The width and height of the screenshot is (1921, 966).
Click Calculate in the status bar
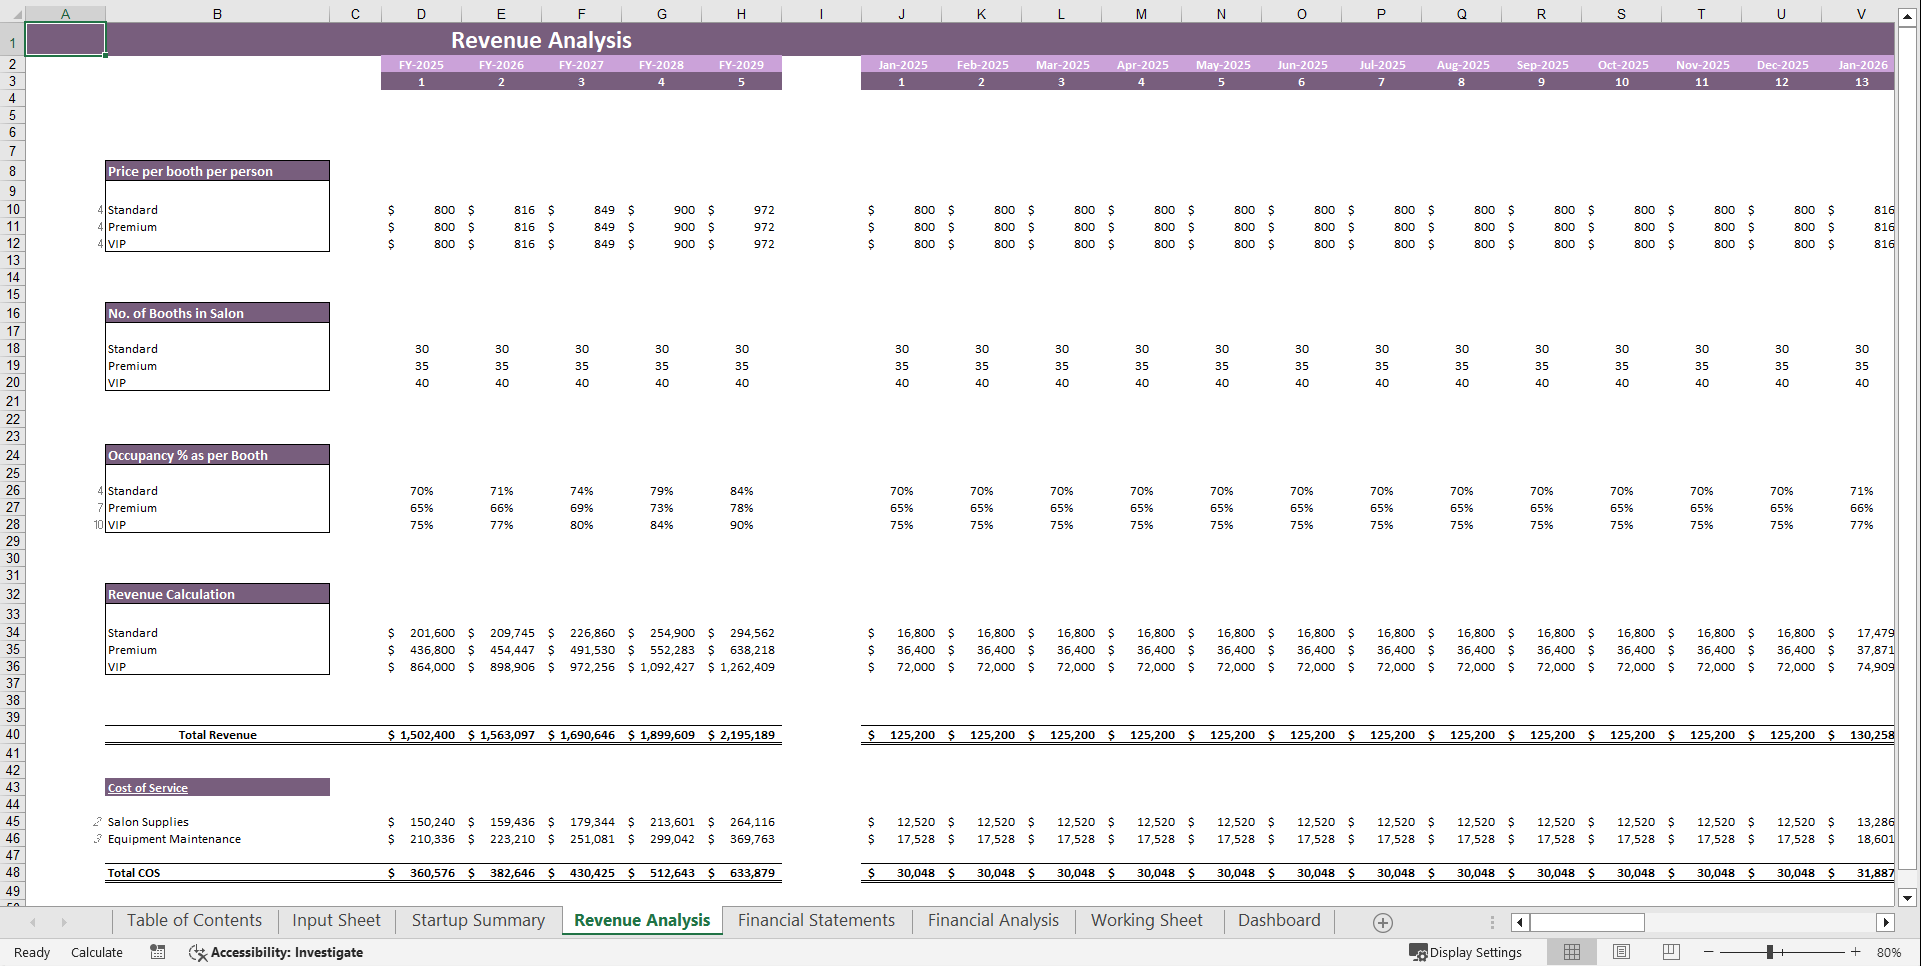(97, 952)
